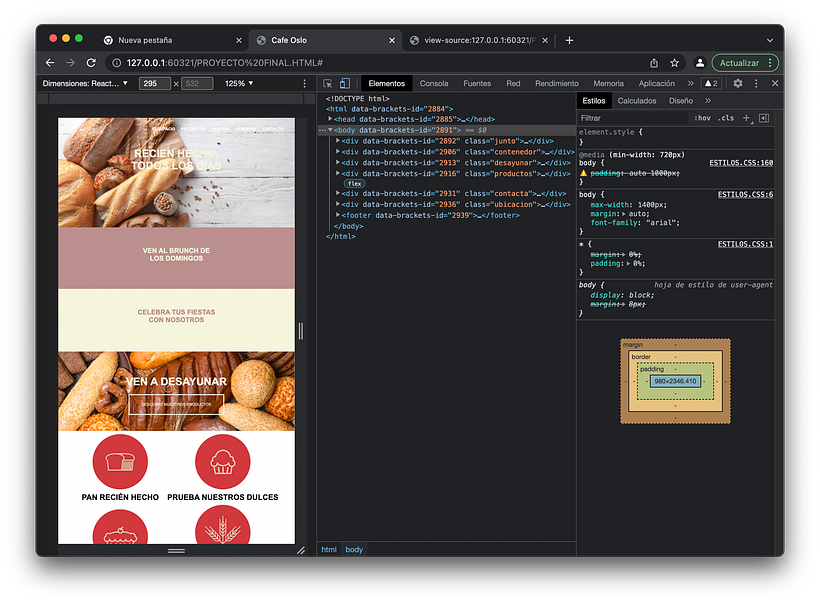Click the Filtrar styles filter field
The width and height of the screenshot is (820, 604).
[633, 118]
